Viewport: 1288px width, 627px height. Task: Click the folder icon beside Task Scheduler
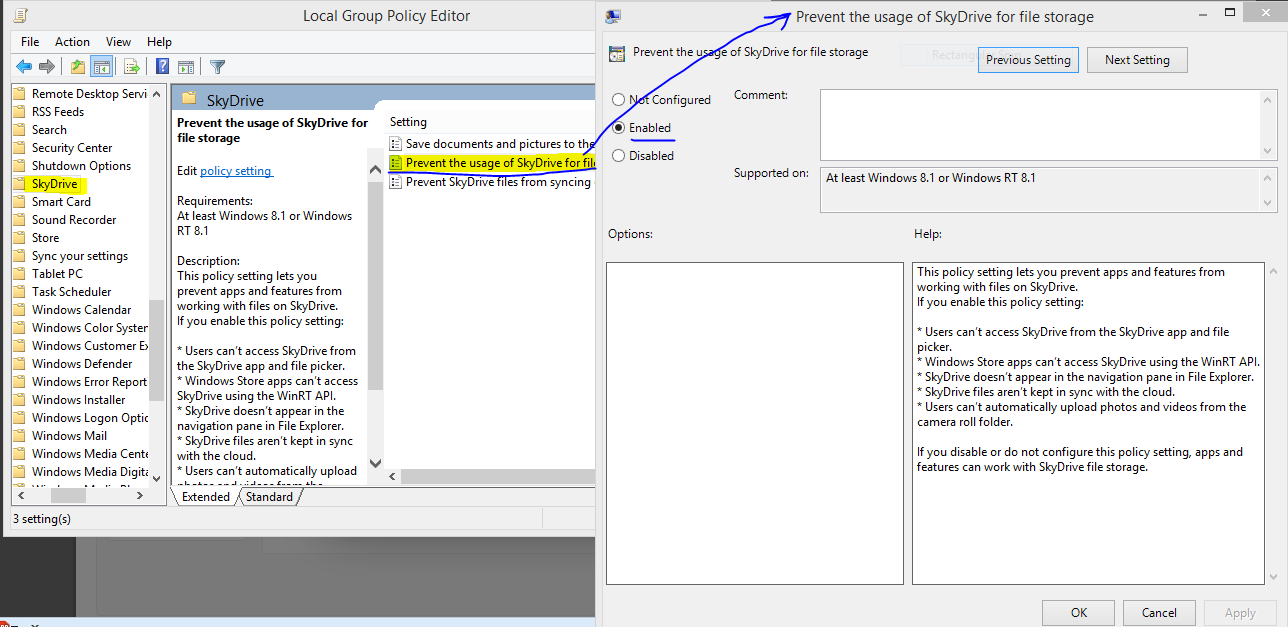[19, 292]
